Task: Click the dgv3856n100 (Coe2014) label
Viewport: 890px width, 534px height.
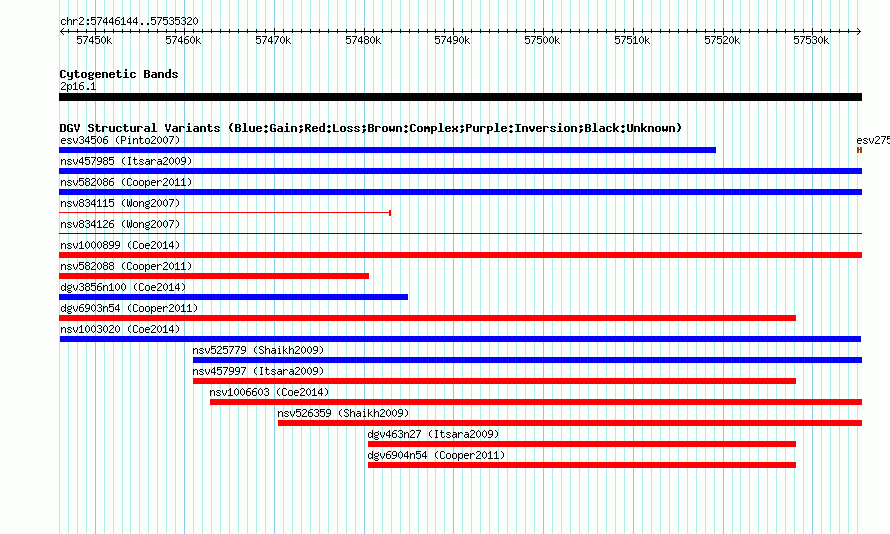Action: click(x=123, y=287)
